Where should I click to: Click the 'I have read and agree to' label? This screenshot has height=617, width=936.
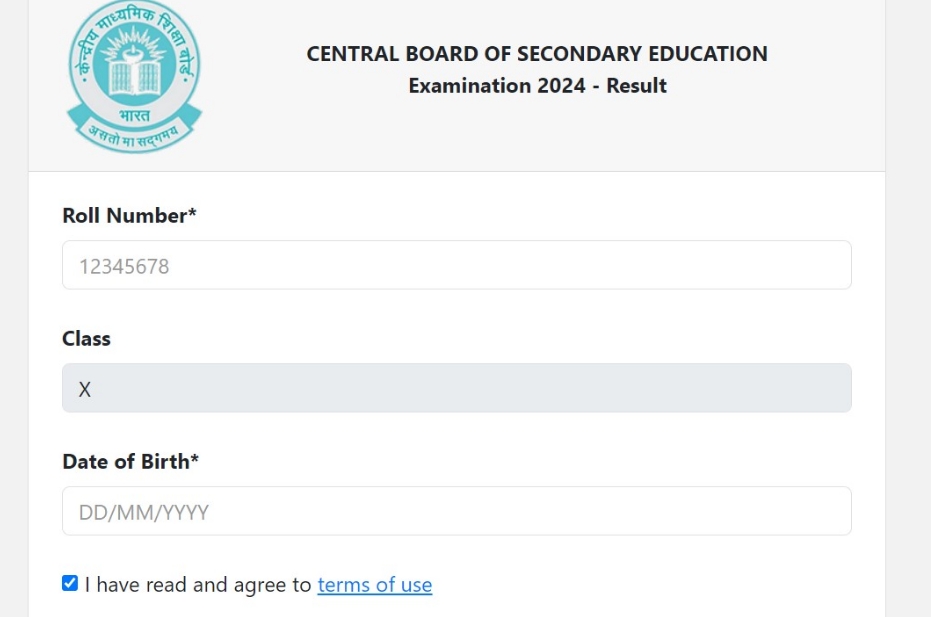coord(198,585)
